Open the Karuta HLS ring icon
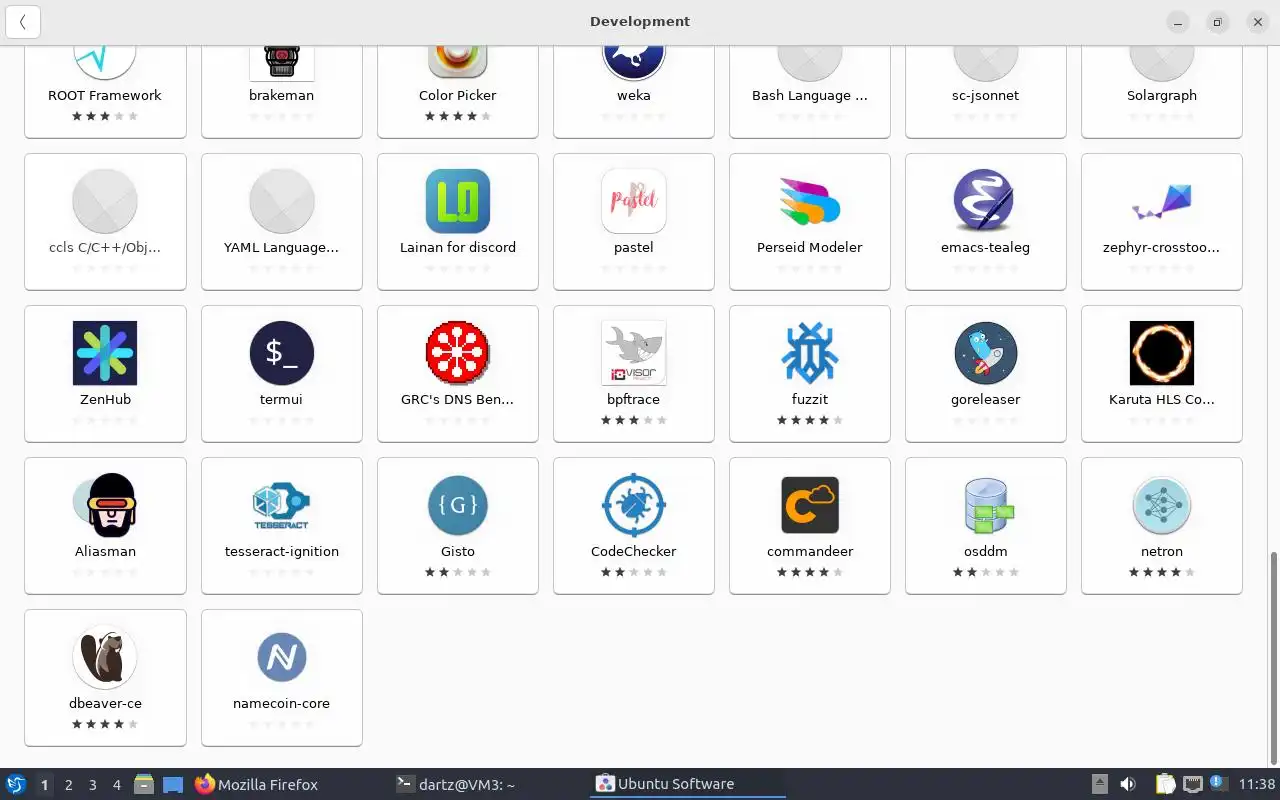1280x800 pixels. click(x=1162, y=353)
